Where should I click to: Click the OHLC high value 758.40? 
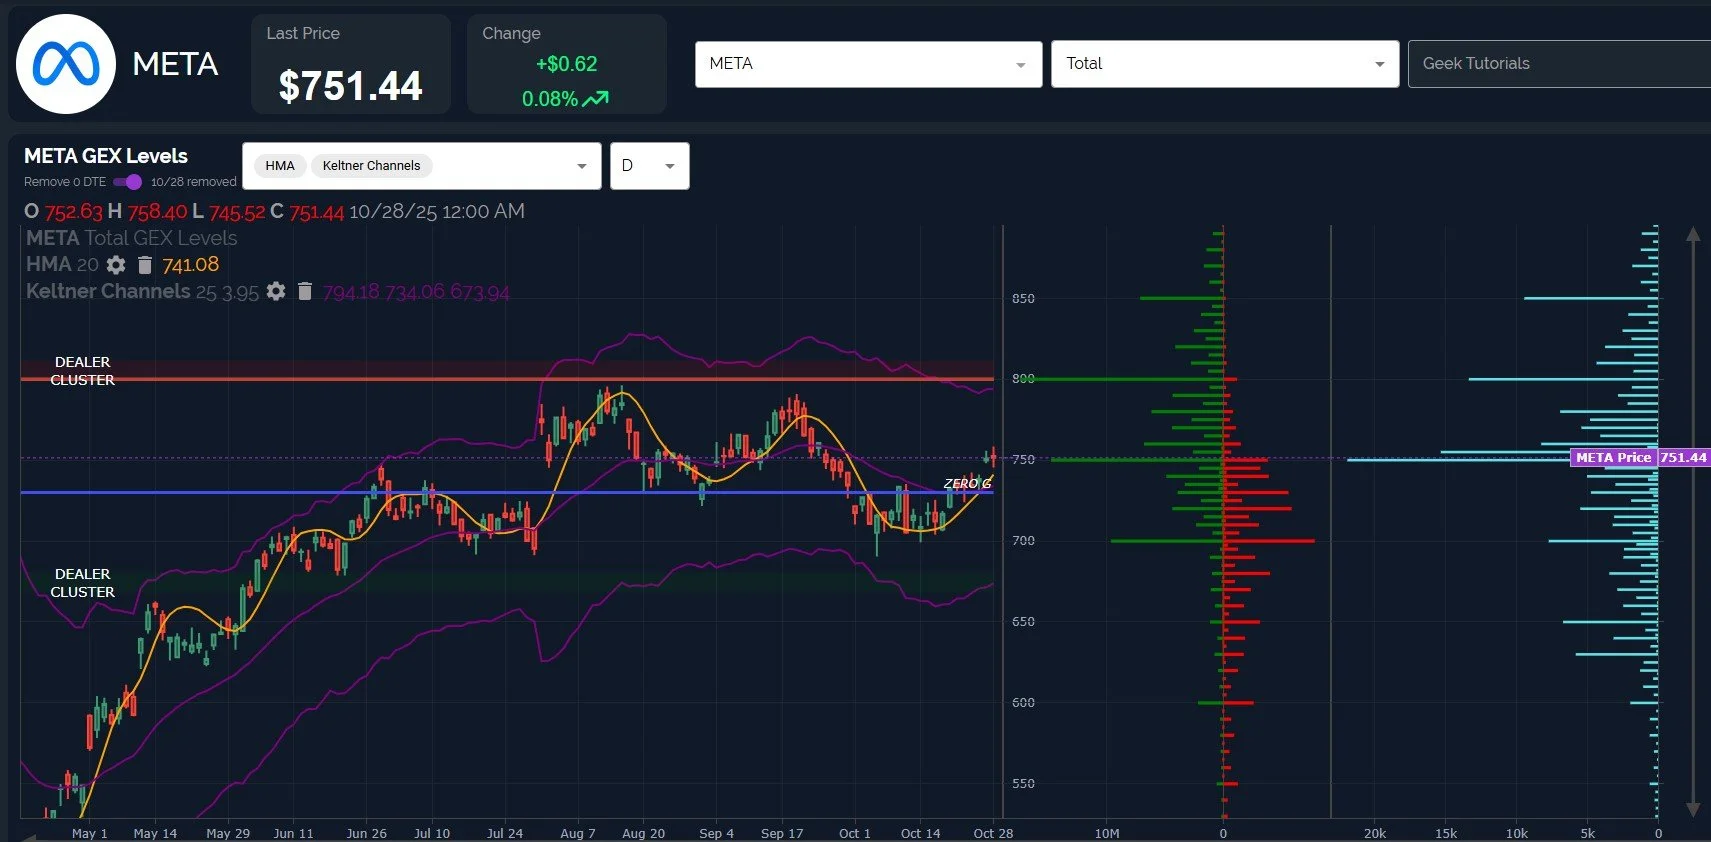tap(157, 212)
